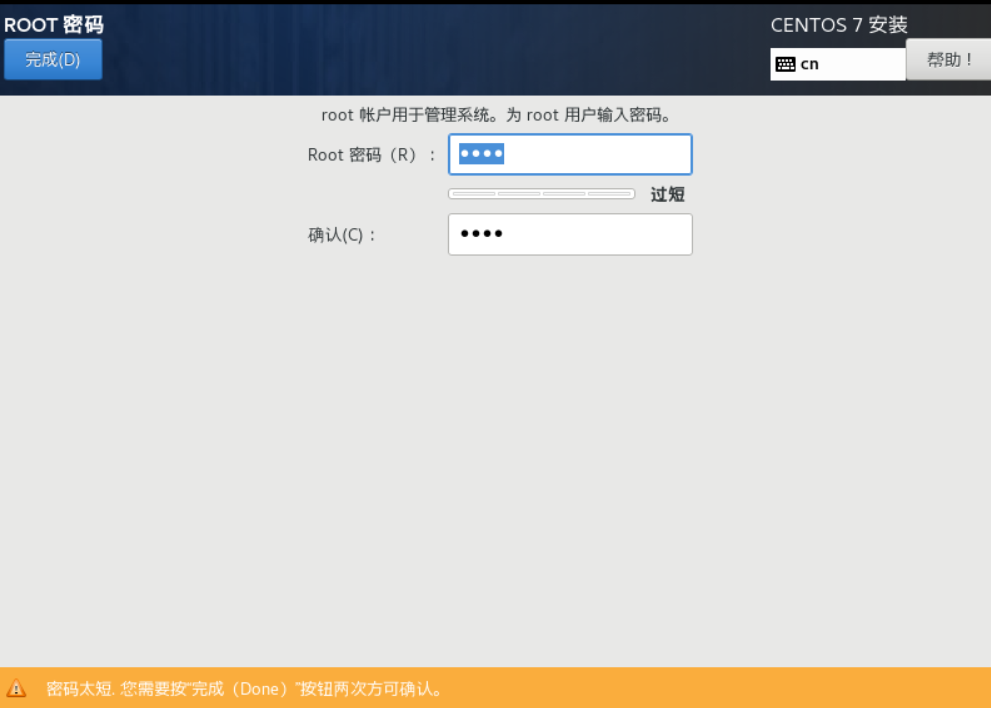Select the Root 密码 password input field

point(569,154)
